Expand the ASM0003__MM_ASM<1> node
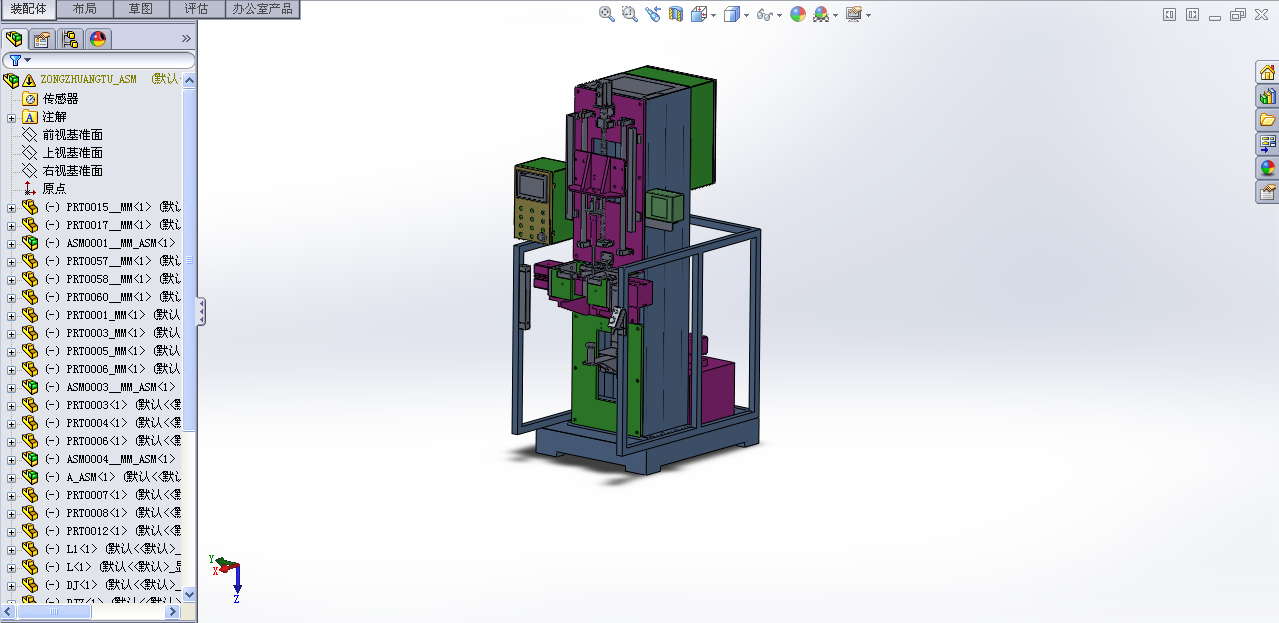Image resolution: width=1279 pixels, height=623 pixels. pyautogui.click(x=11, y=387)
